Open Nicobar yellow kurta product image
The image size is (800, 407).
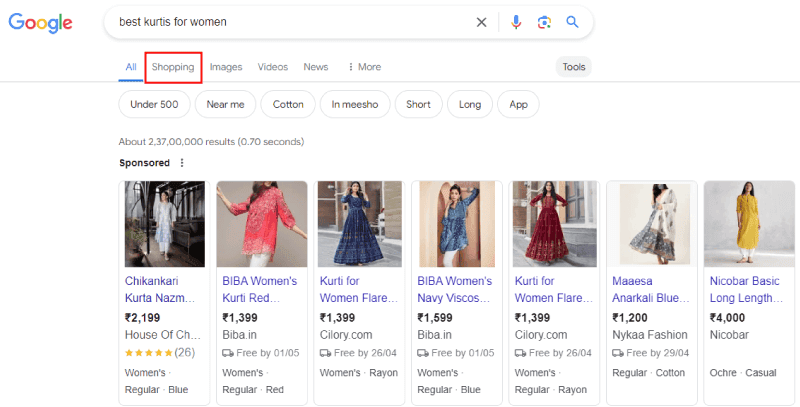pos(749,224)
